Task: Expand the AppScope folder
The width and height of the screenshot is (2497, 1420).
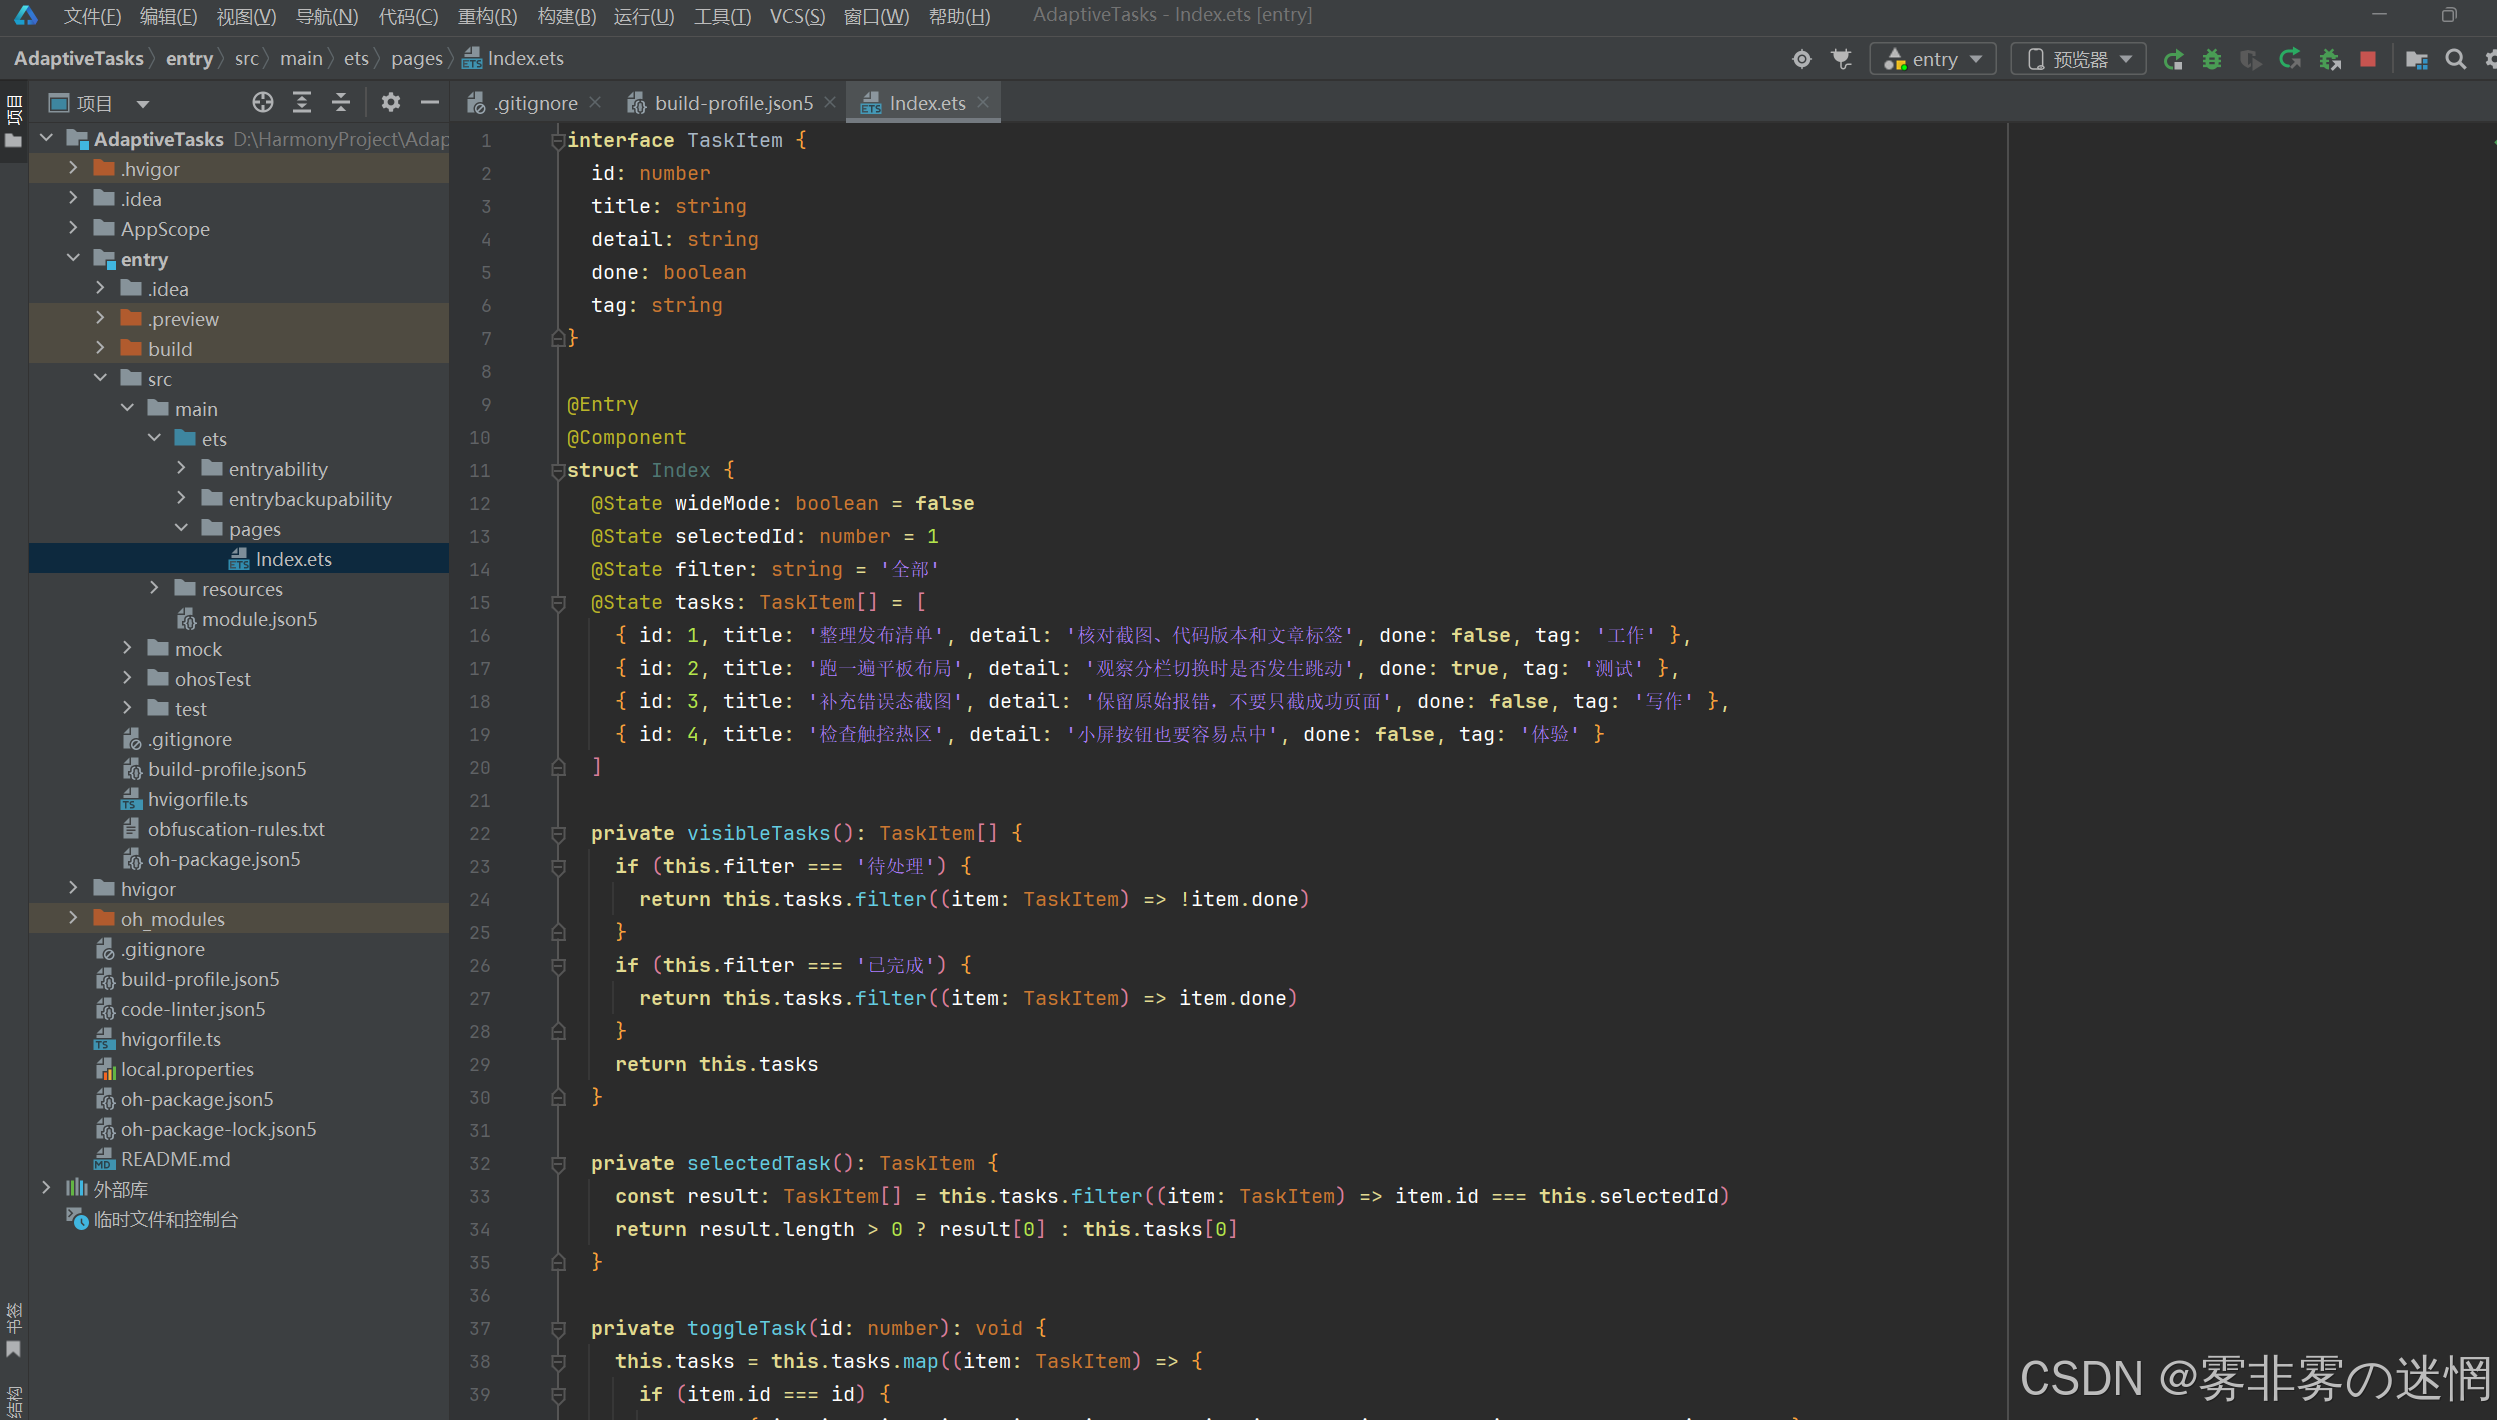Action: [73, 228]
